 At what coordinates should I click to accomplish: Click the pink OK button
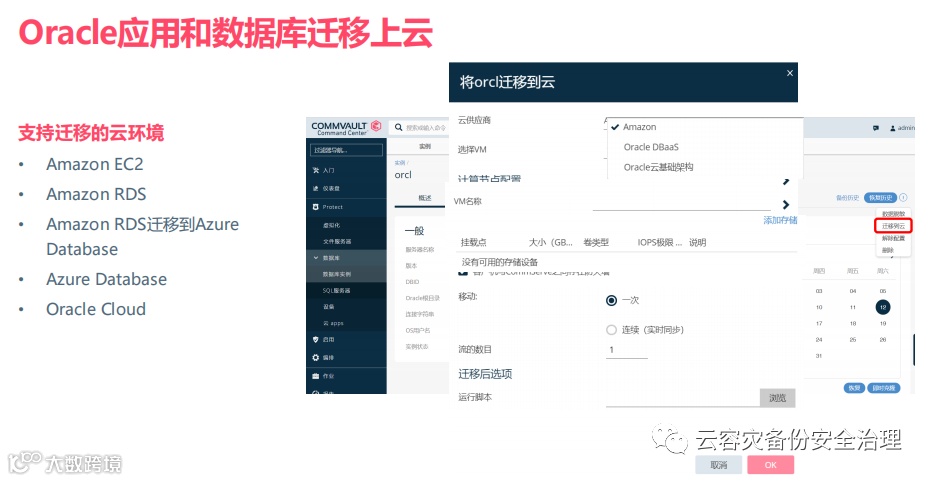click(771, 465)
